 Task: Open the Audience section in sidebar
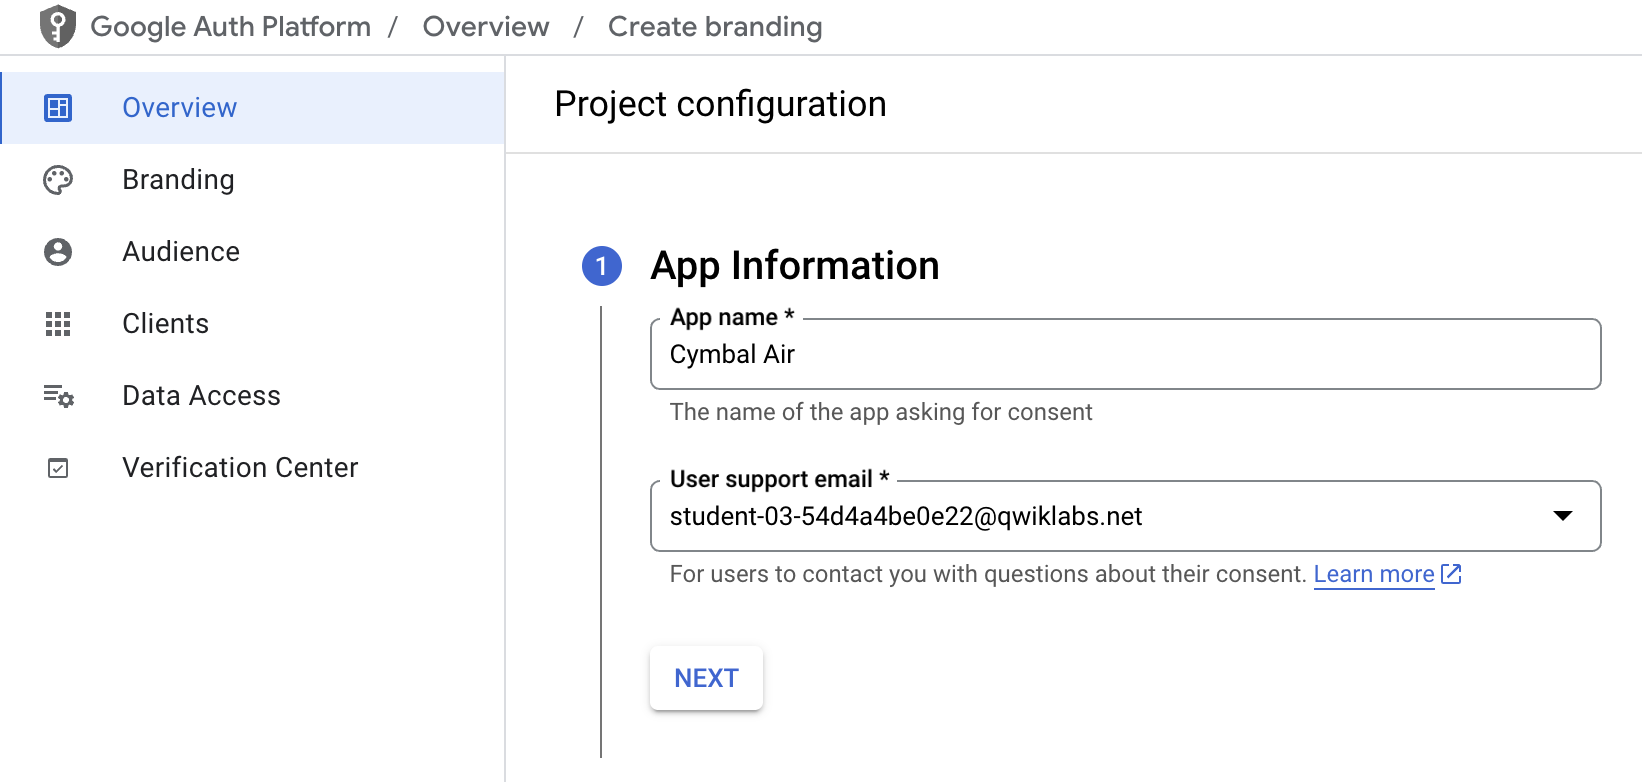pos(181,252)
